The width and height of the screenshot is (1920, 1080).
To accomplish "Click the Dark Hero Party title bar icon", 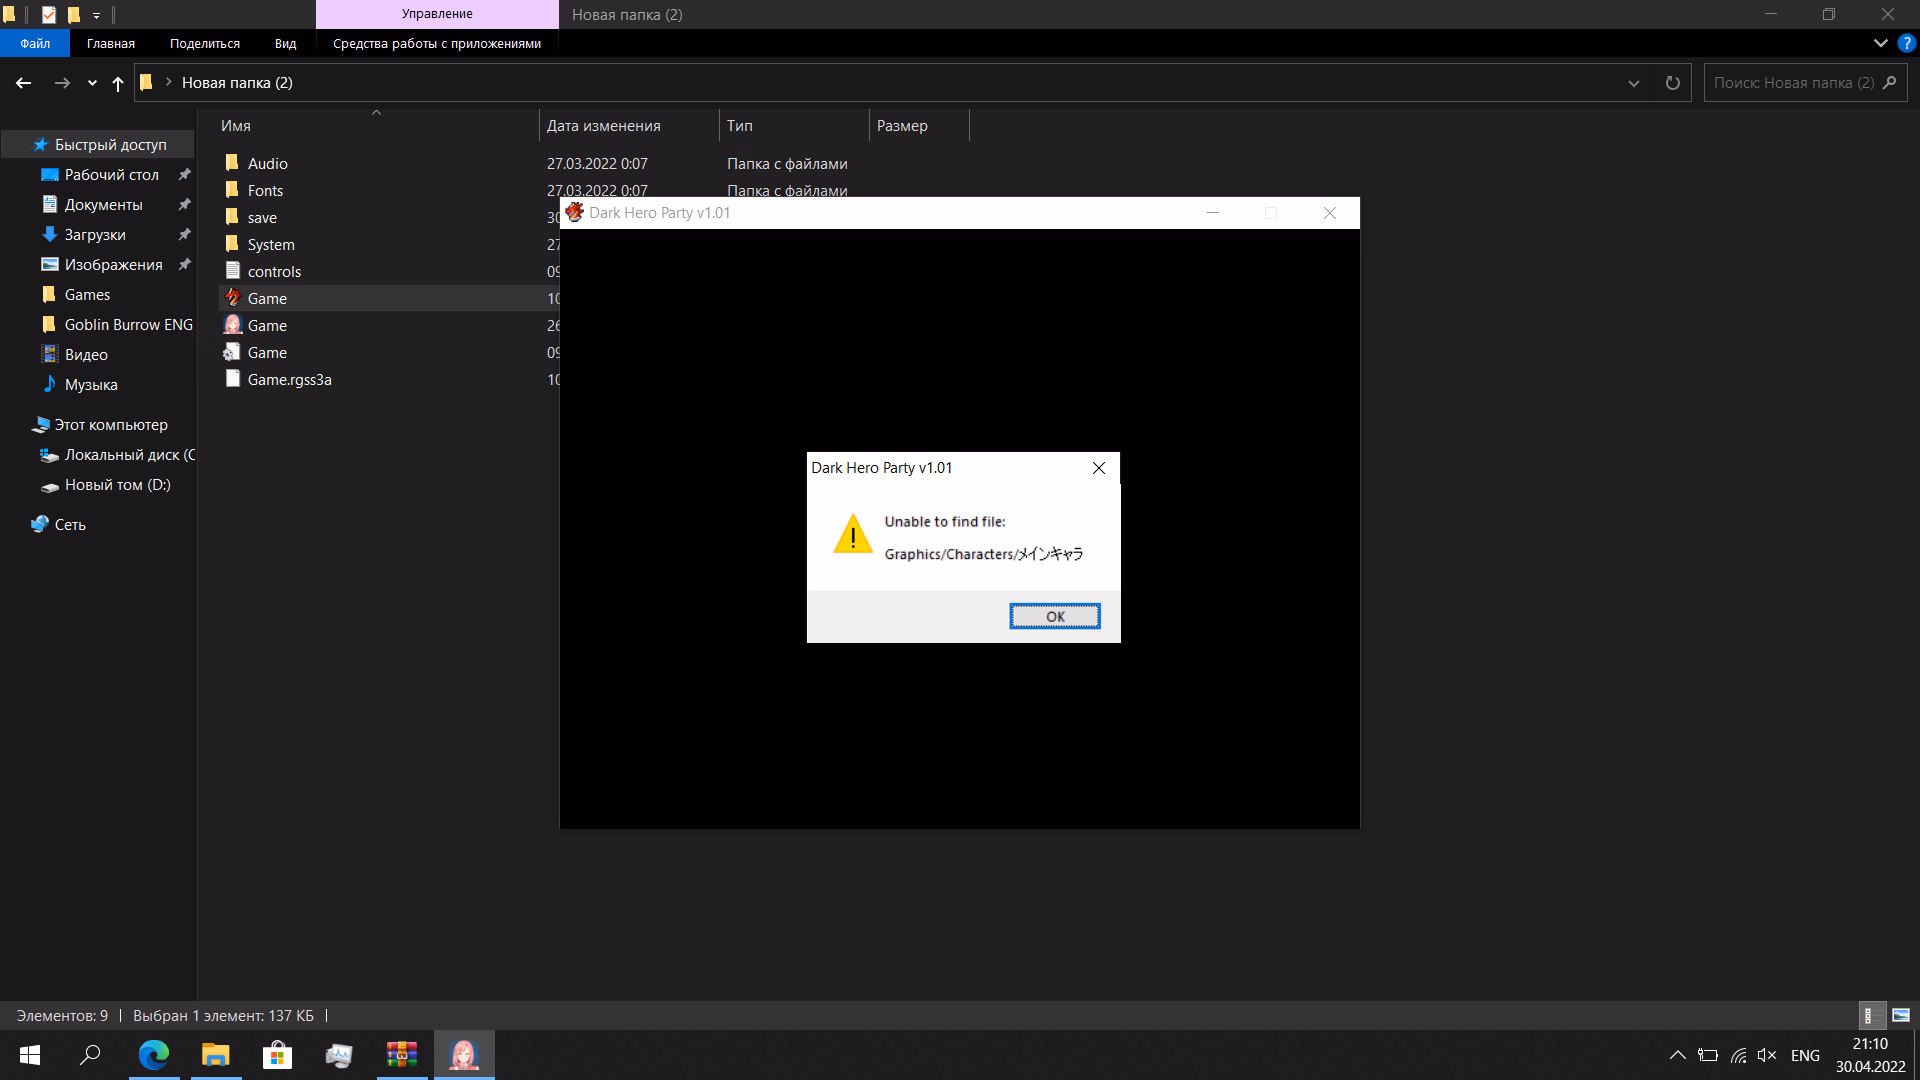I will coord(575,212).
